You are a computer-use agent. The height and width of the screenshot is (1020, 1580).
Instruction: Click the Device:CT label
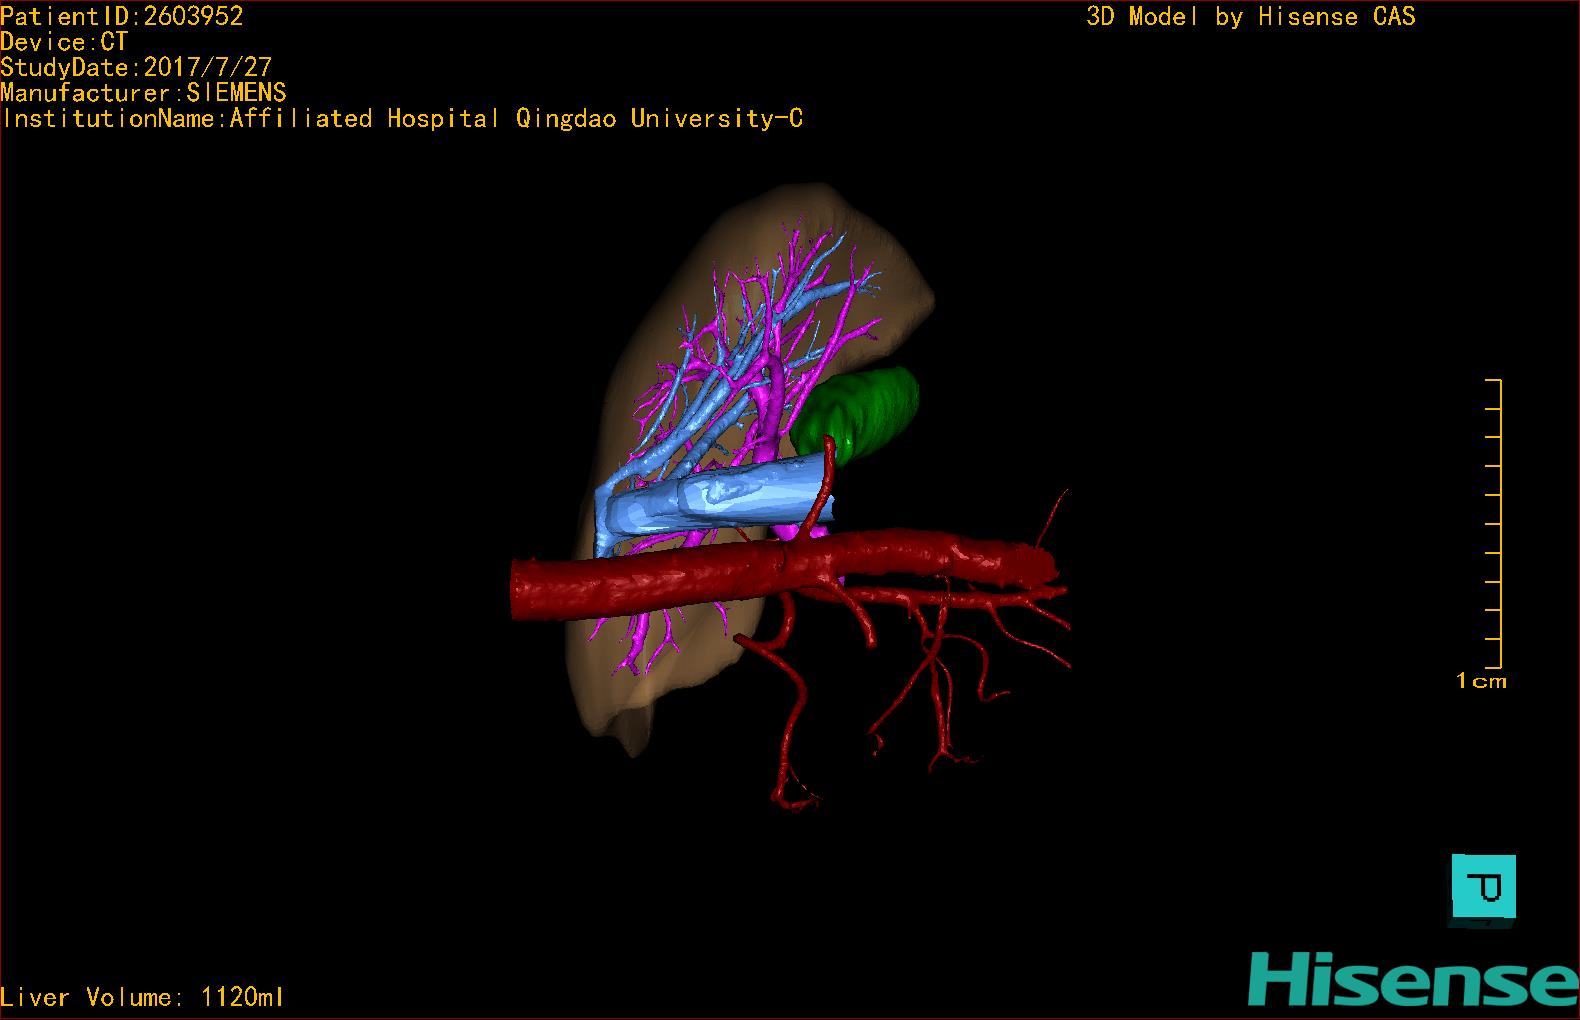(x=64, y=42)
